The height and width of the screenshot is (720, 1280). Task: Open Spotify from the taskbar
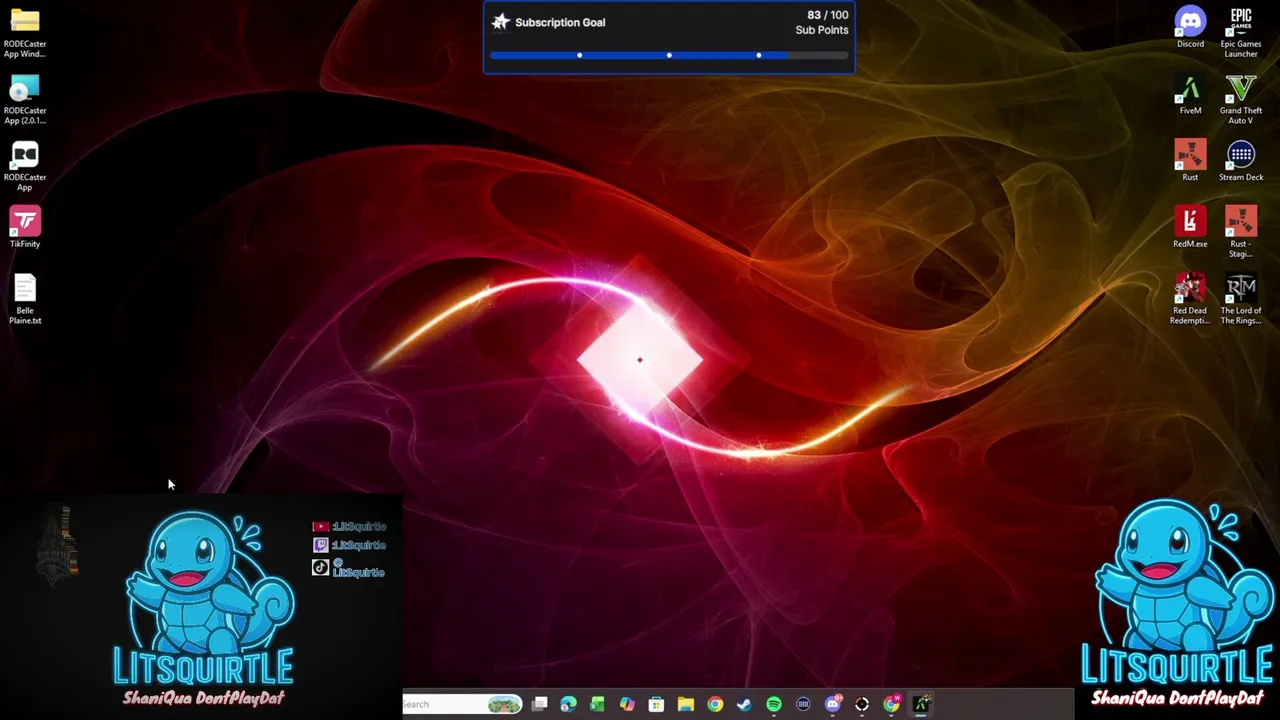[774, 704]
